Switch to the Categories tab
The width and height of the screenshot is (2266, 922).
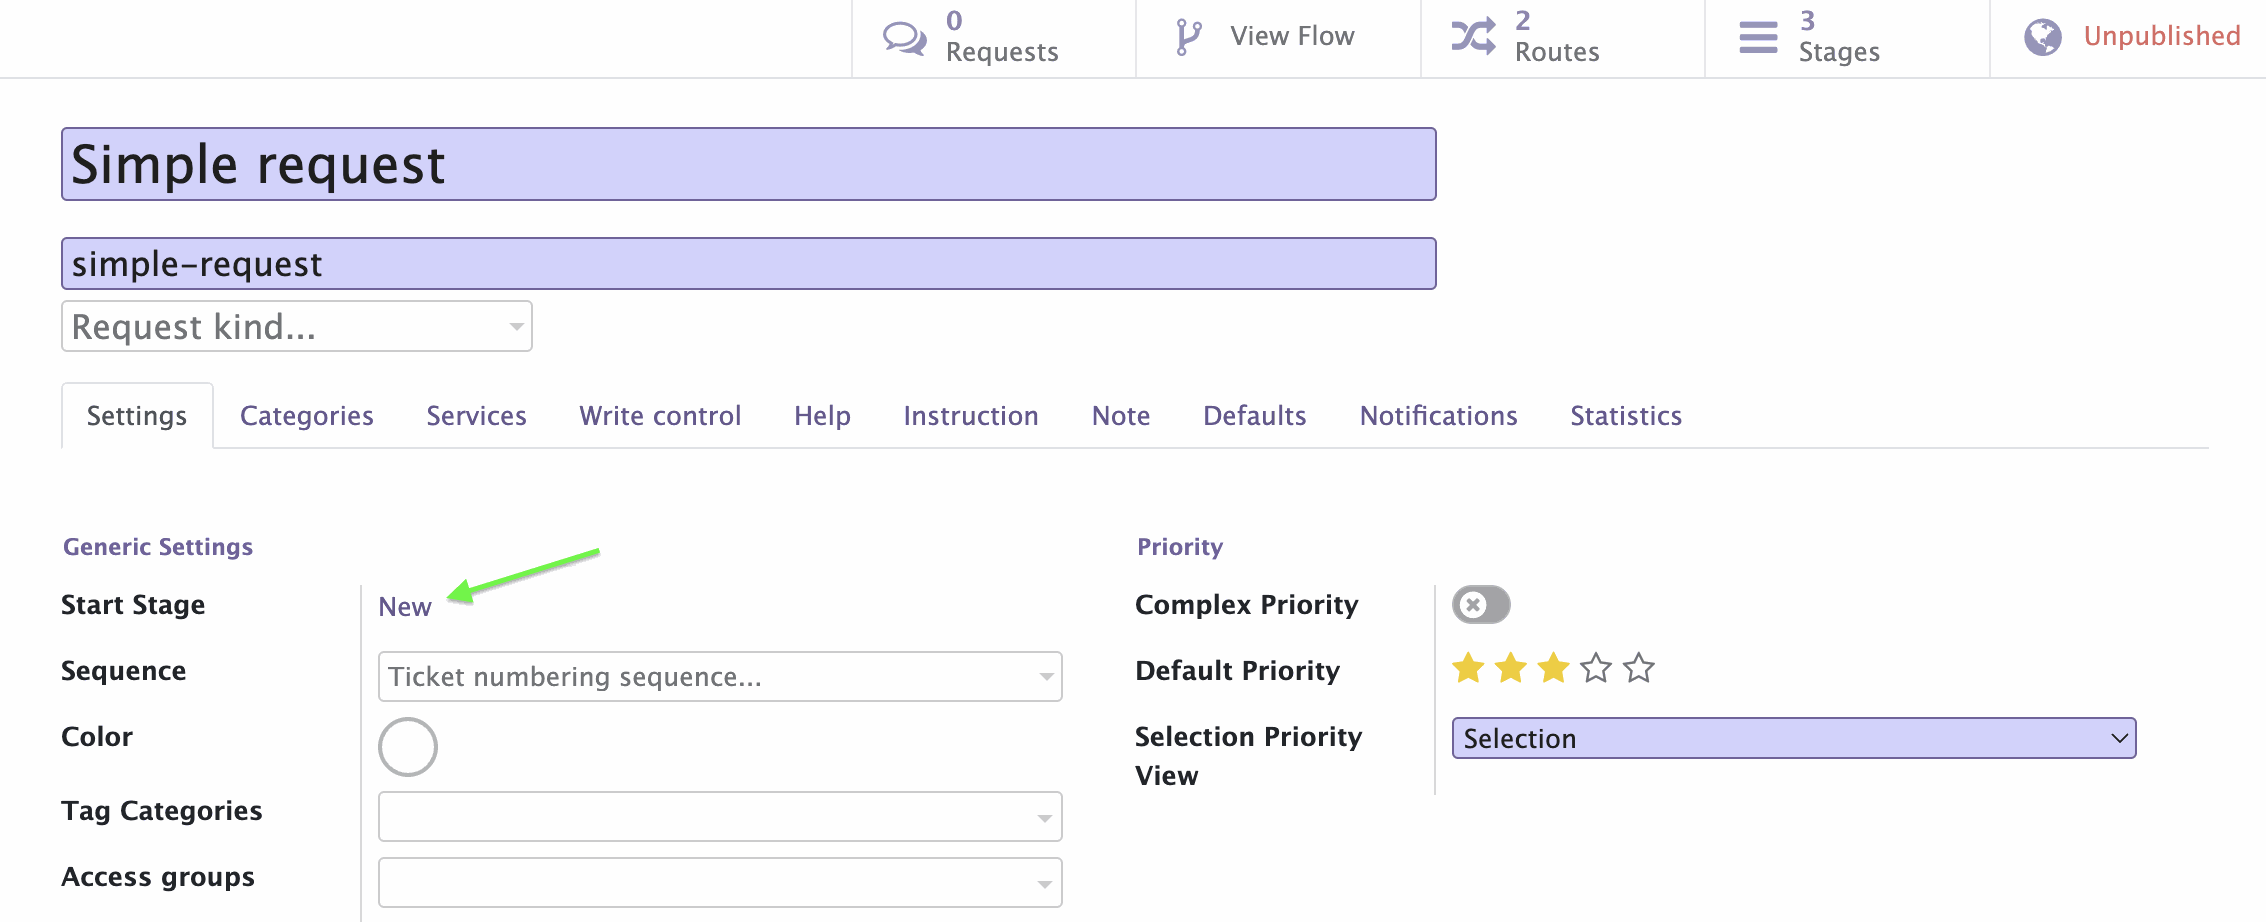307,416
